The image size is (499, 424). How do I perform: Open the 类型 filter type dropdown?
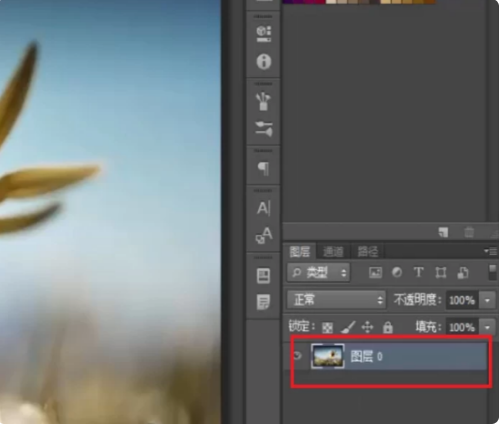[x=319, y=273]
